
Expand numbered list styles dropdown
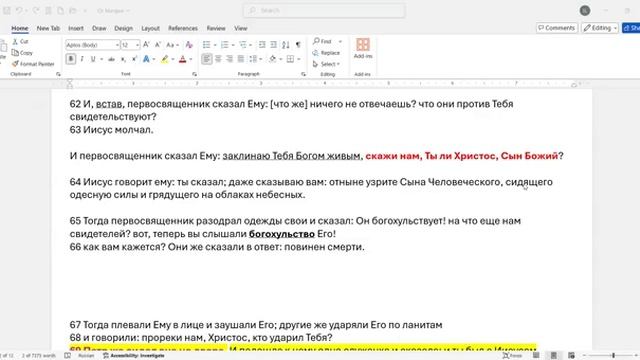coord(233,45)
